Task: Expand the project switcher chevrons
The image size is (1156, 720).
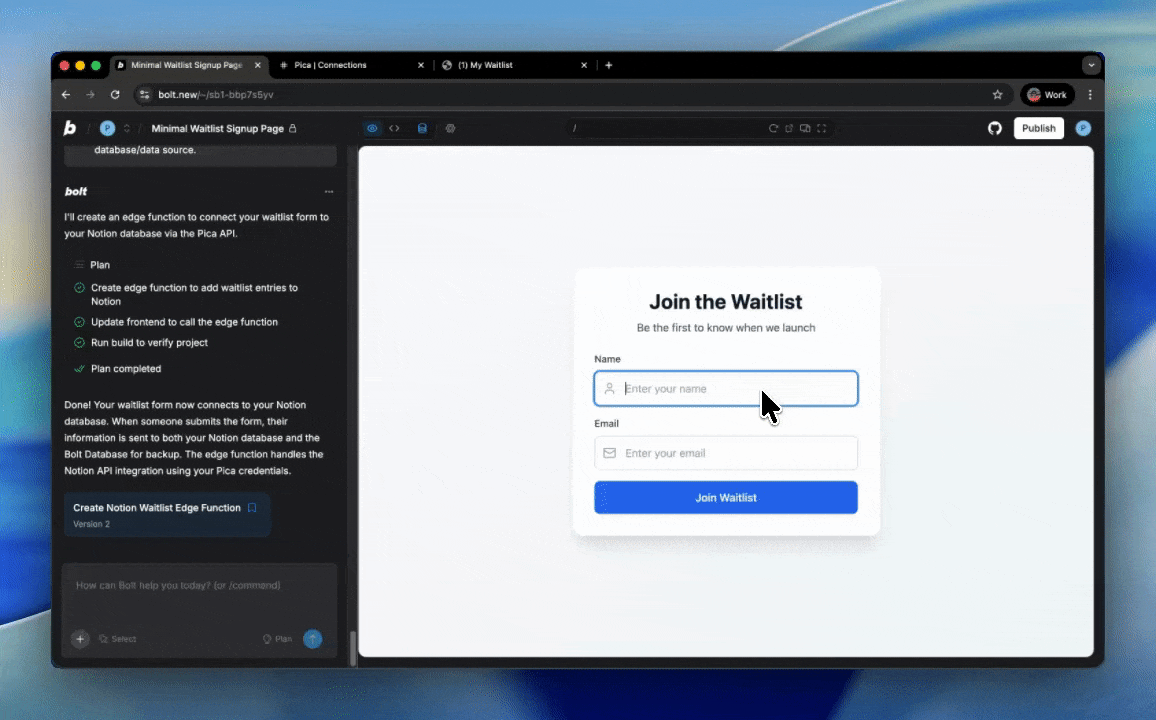Action: pos(127,128)
